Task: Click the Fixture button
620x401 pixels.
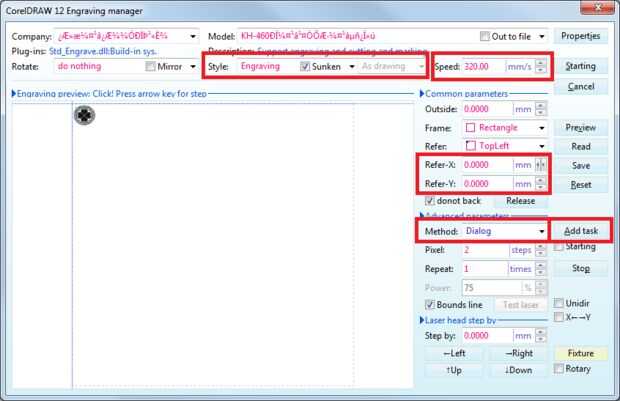Action: coord(580,353)
